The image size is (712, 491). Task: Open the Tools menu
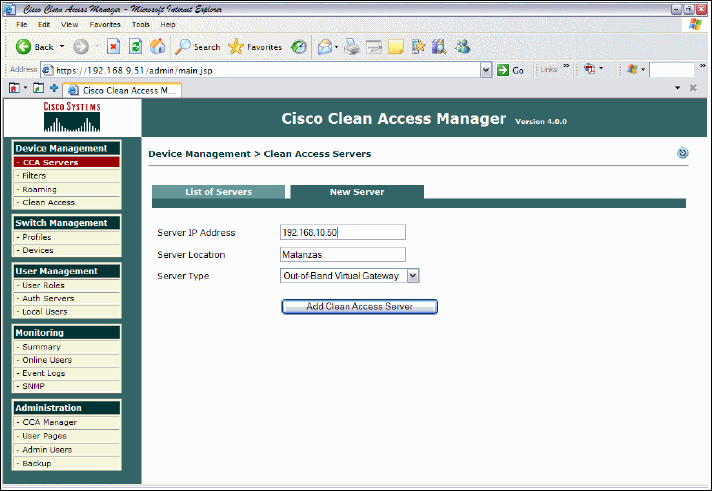click(141, 24)
